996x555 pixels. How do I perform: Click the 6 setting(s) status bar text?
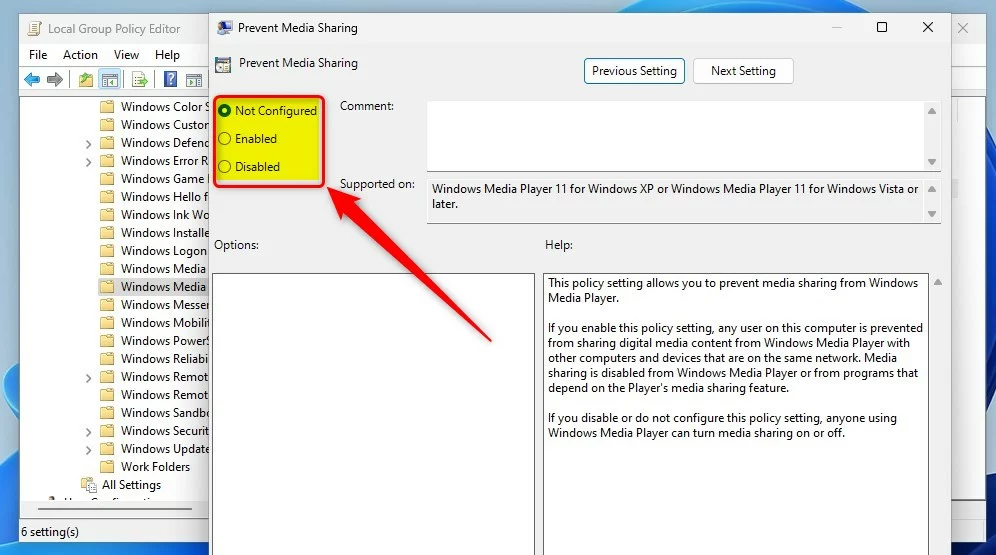(x=50, y=532)
